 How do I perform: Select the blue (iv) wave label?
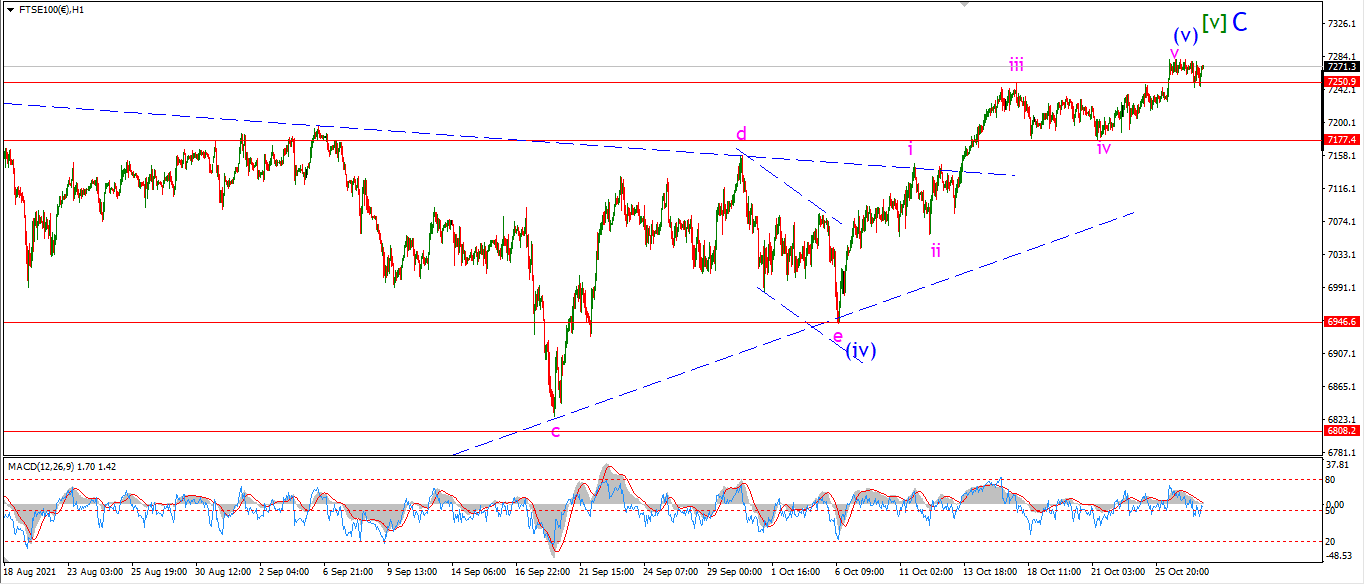tap(861, 350)
